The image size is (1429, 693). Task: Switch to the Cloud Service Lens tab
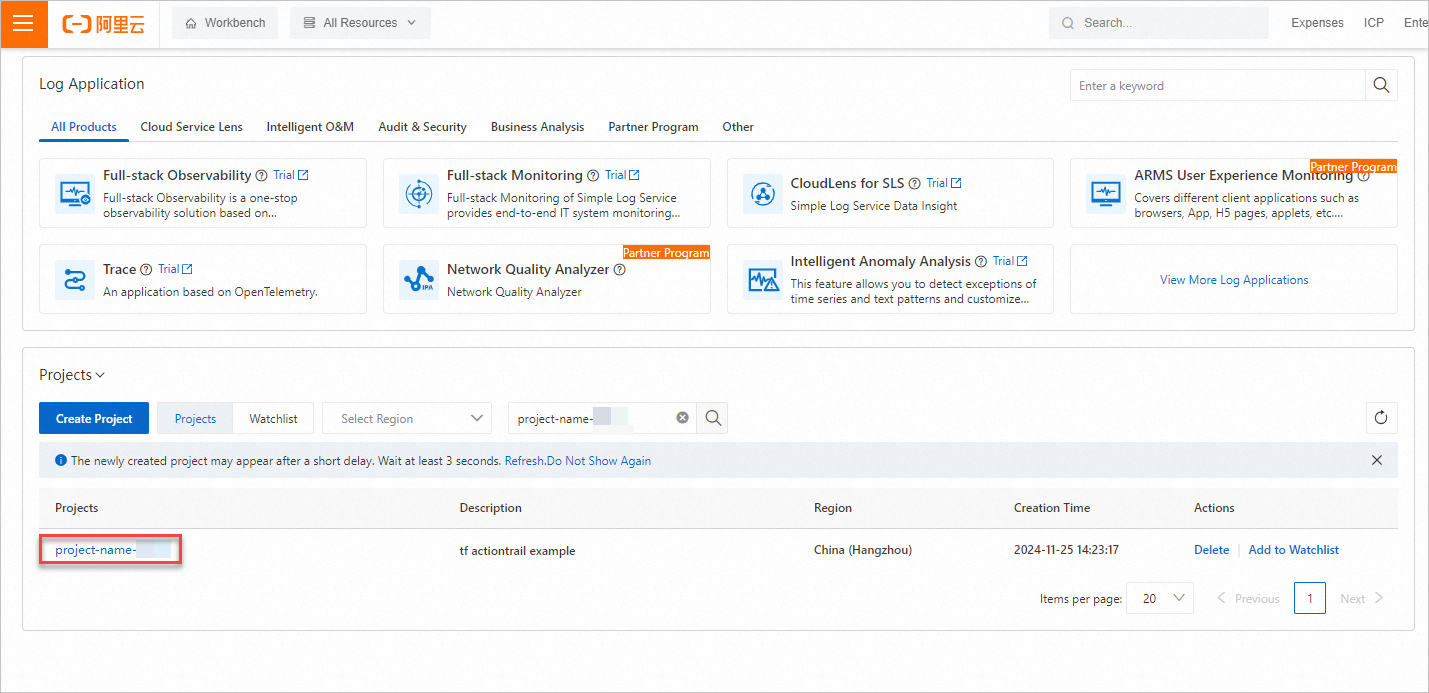(191, 127)
